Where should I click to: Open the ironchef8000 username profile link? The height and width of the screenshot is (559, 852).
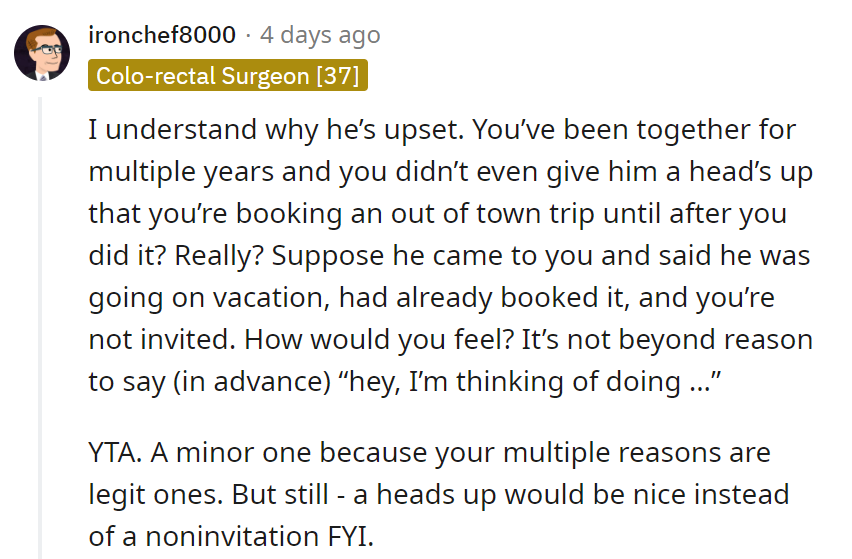tap(162, 35)
